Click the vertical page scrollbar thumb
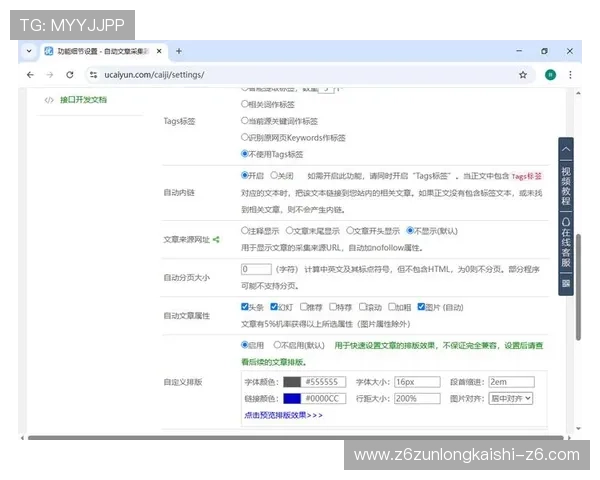Viewport: 600px width, 480px height. click(579, 287)
